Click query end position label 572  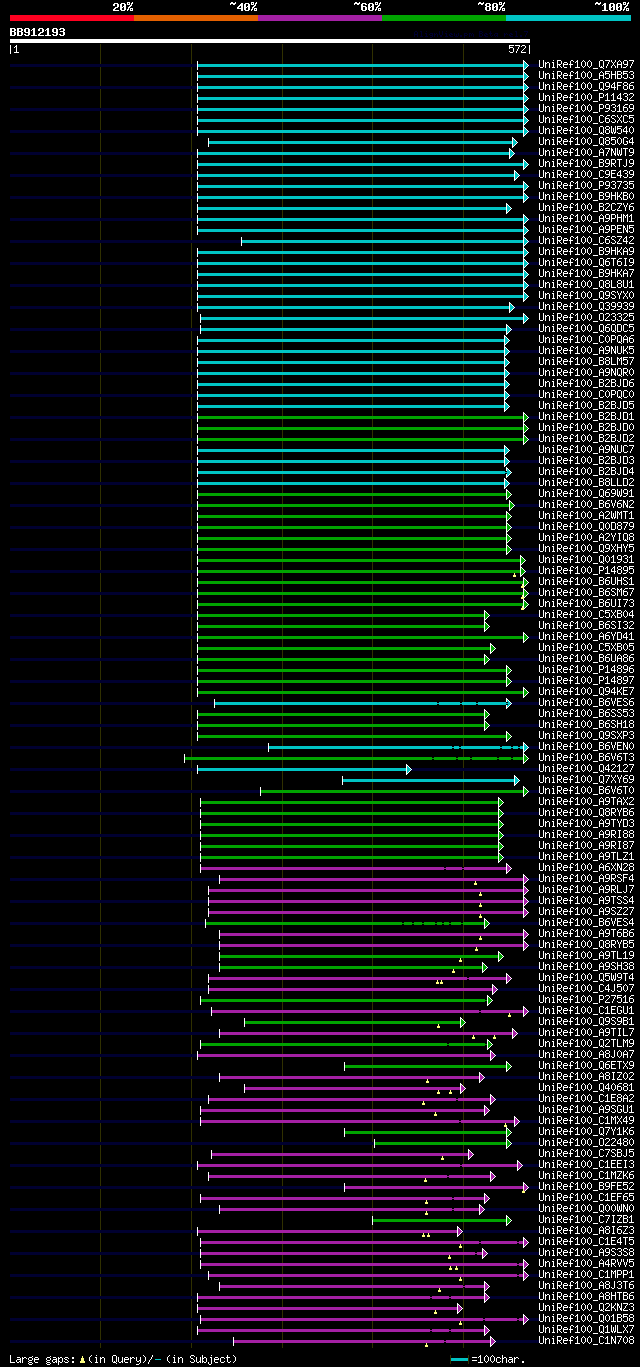coord(517,49)
